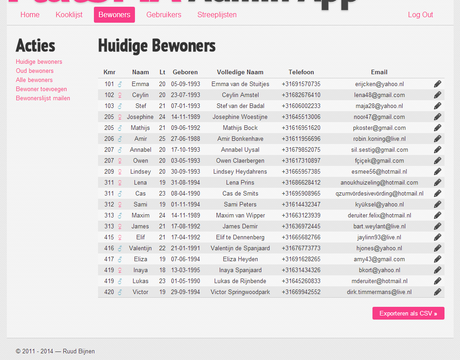Edit Maxim van Wipper's entry pencil
The height and width of the screenshot is (360, 460).
point(437,215)
